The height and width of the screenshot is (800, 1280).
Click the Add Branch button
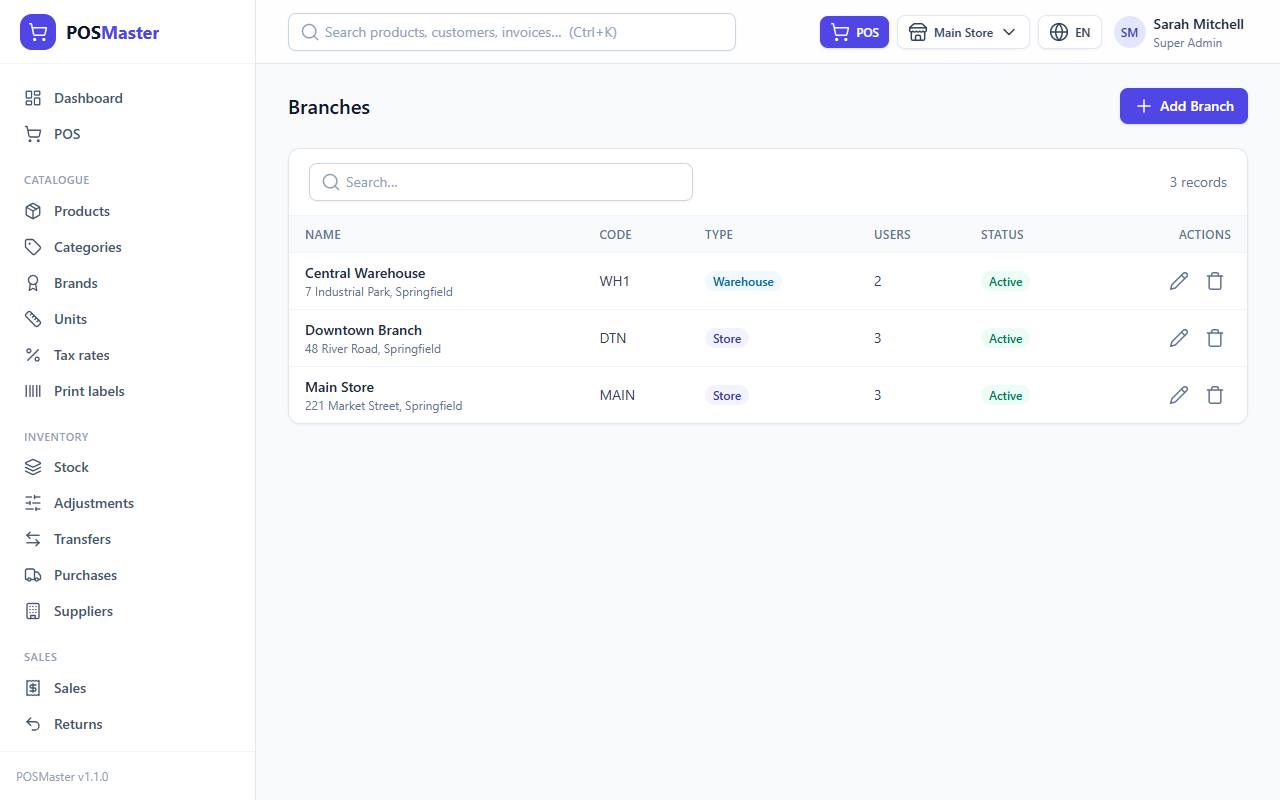coord(1184,106)
